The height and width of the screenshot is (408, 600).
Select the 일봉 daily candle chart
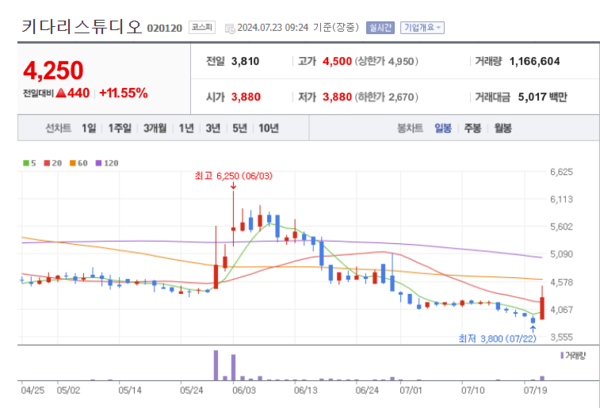point(443,128)
